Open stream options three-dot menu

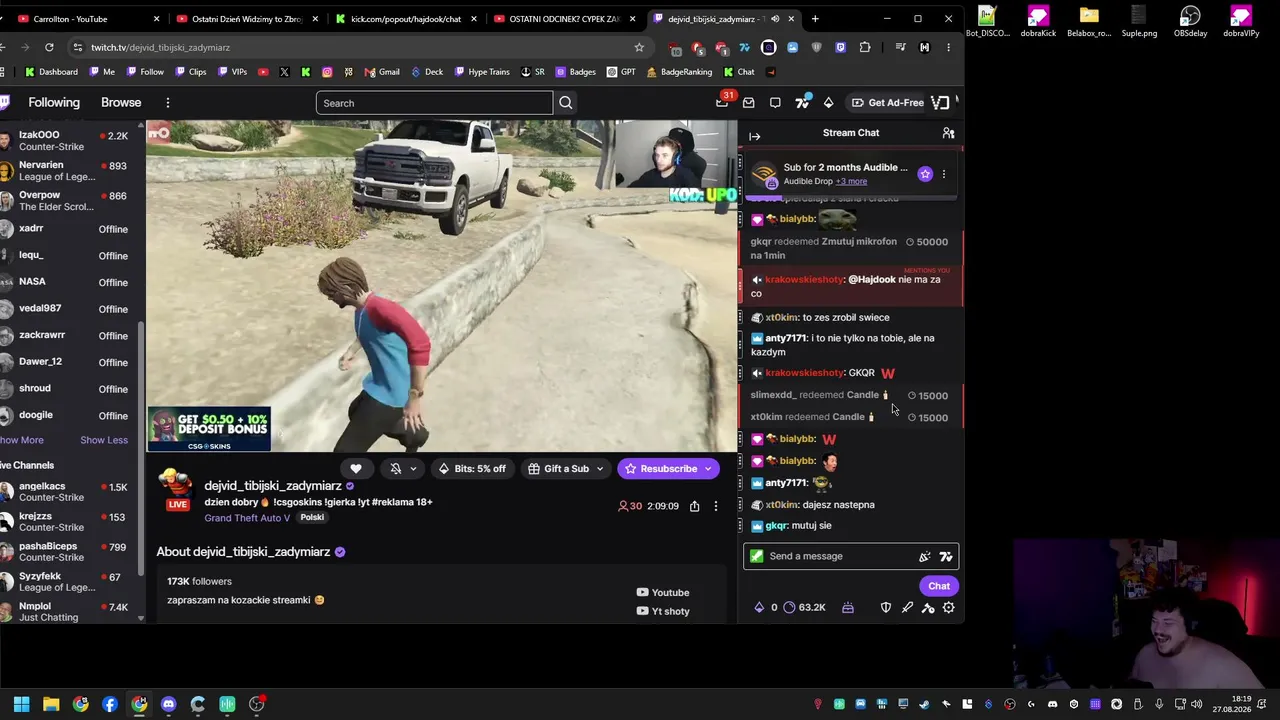(x=716, y=506)
